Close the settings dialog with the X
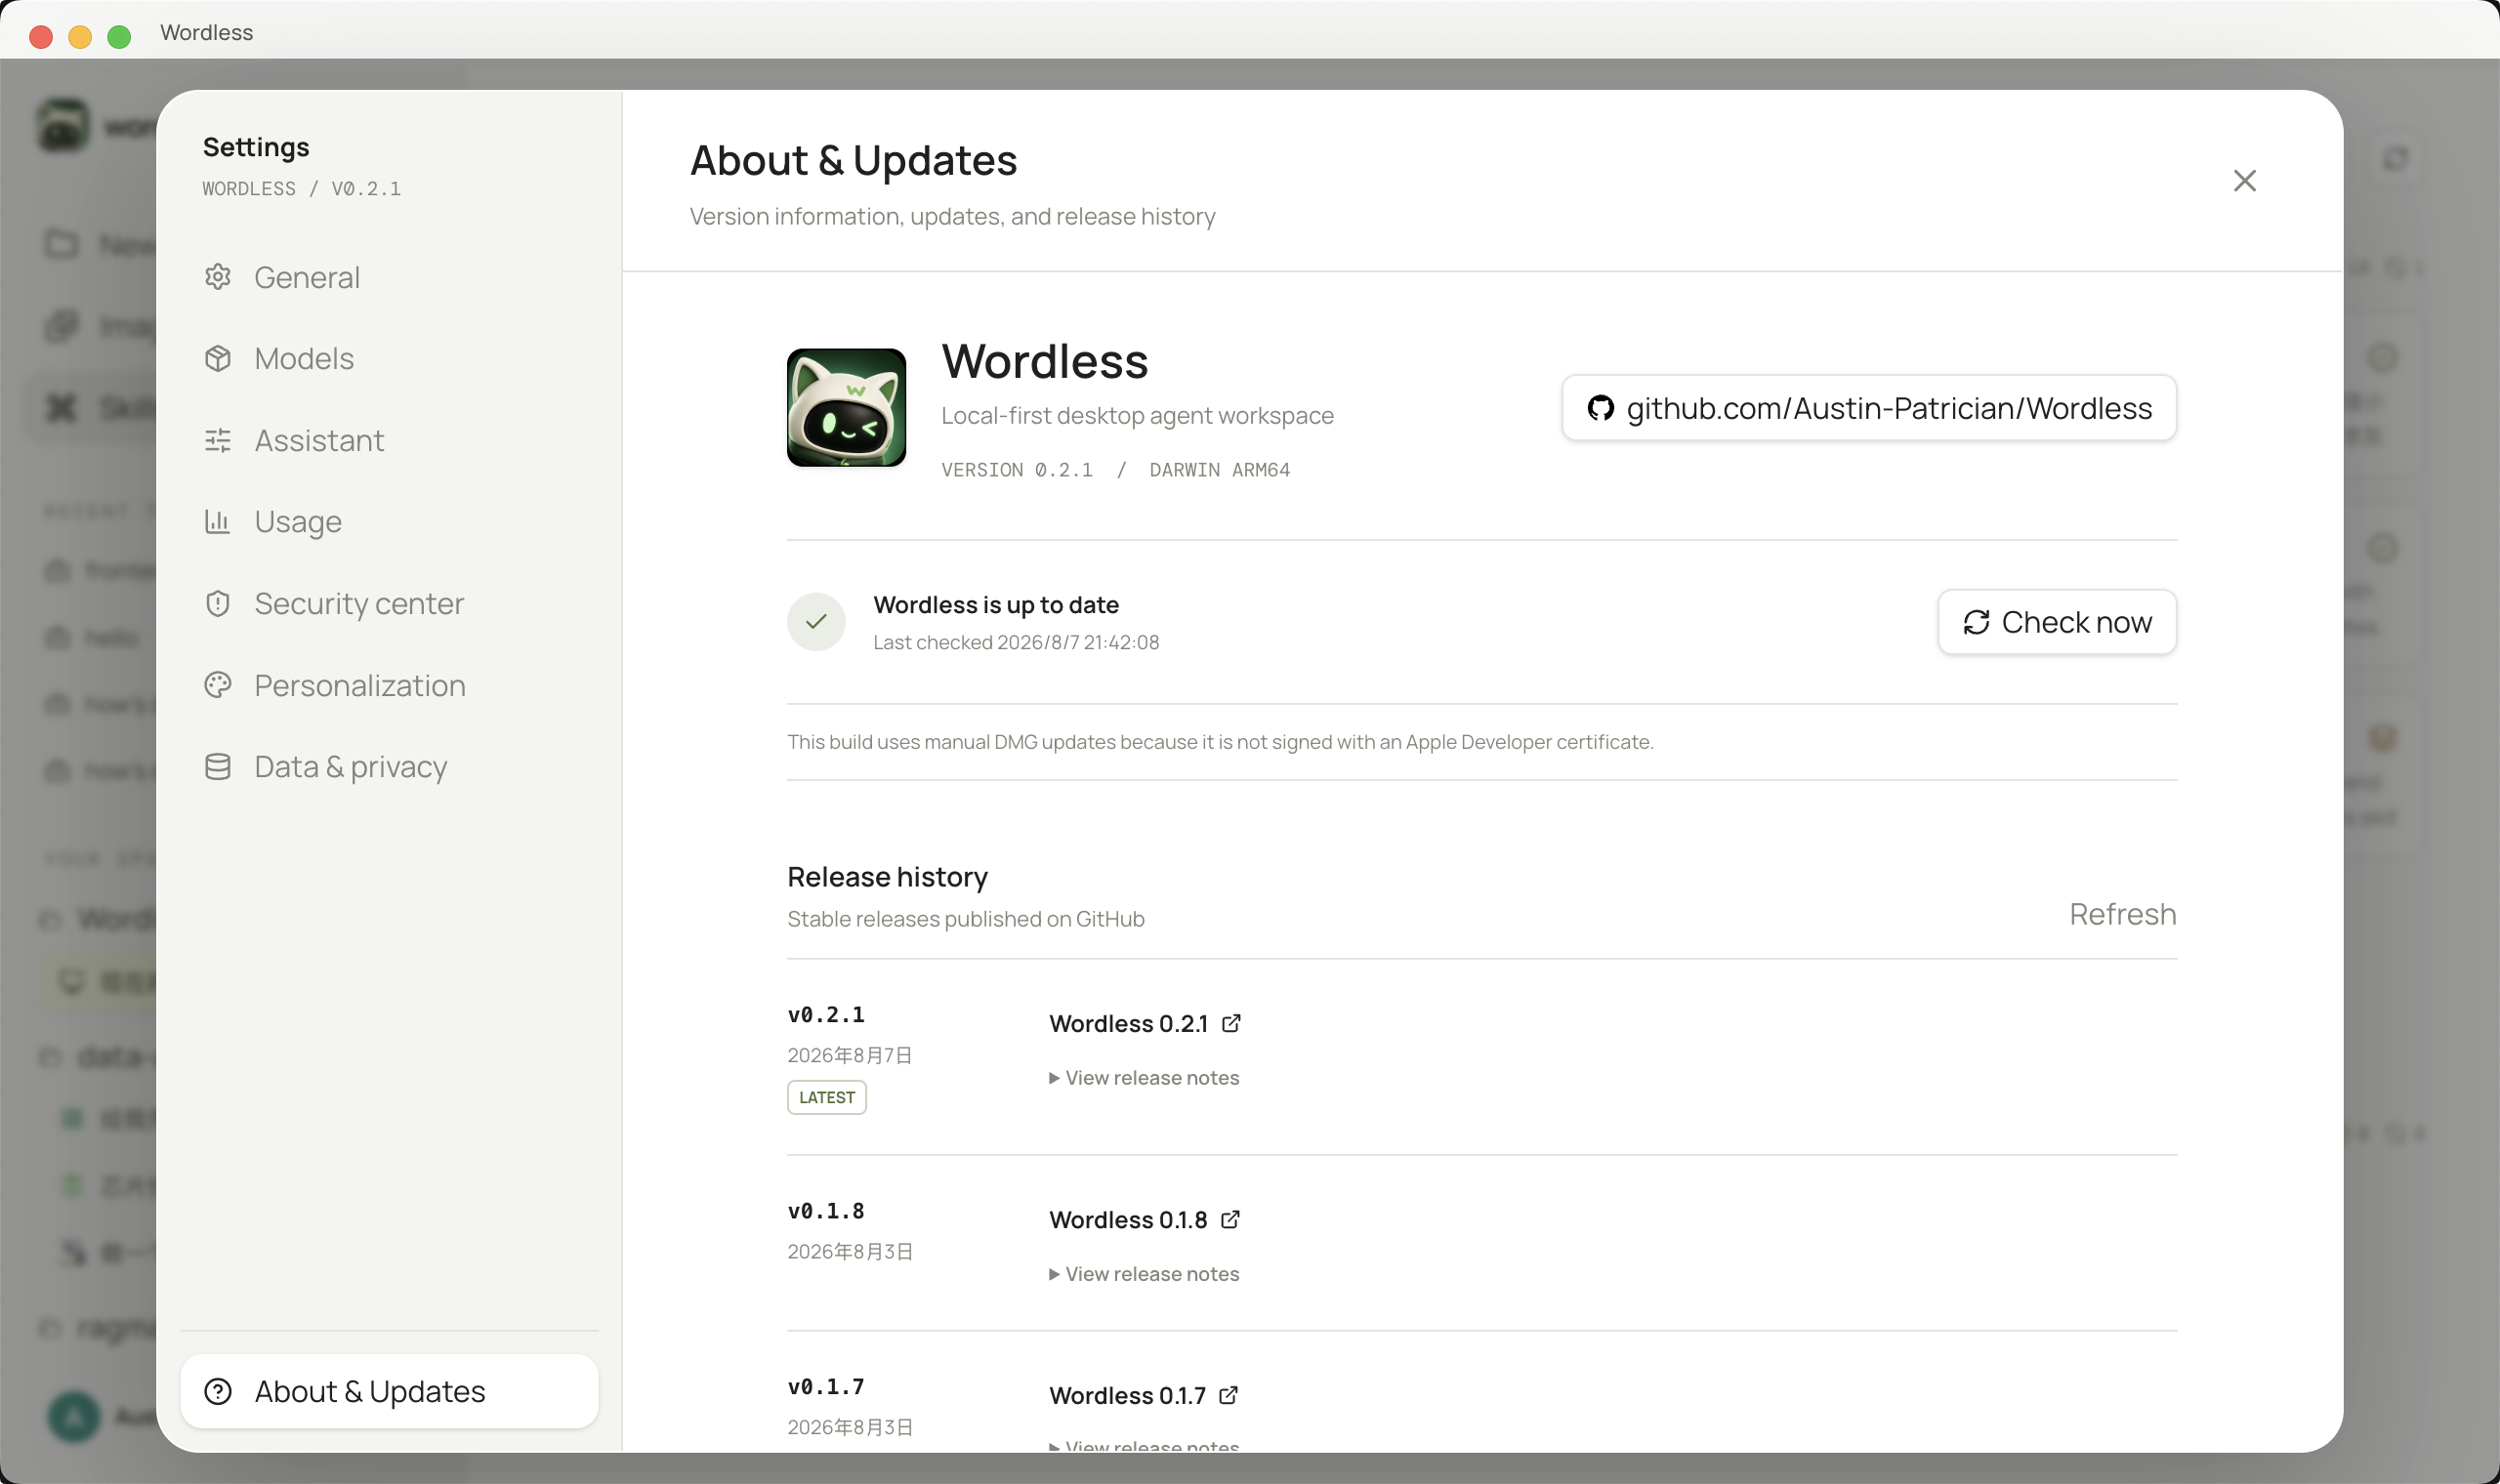This screenshot has width=2500, height=1484. pyautogui.click(x=2244, y=181)
